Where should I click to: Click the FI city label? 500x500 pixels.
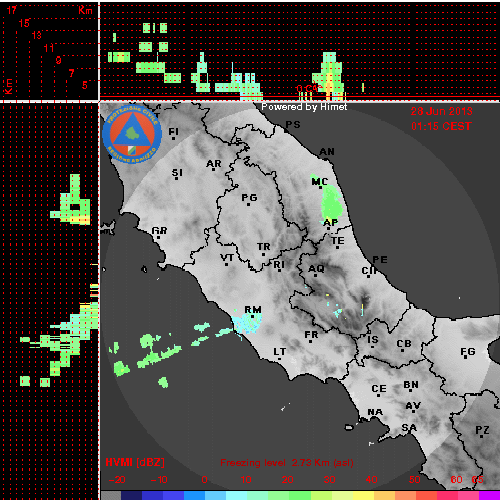(173, 132)
